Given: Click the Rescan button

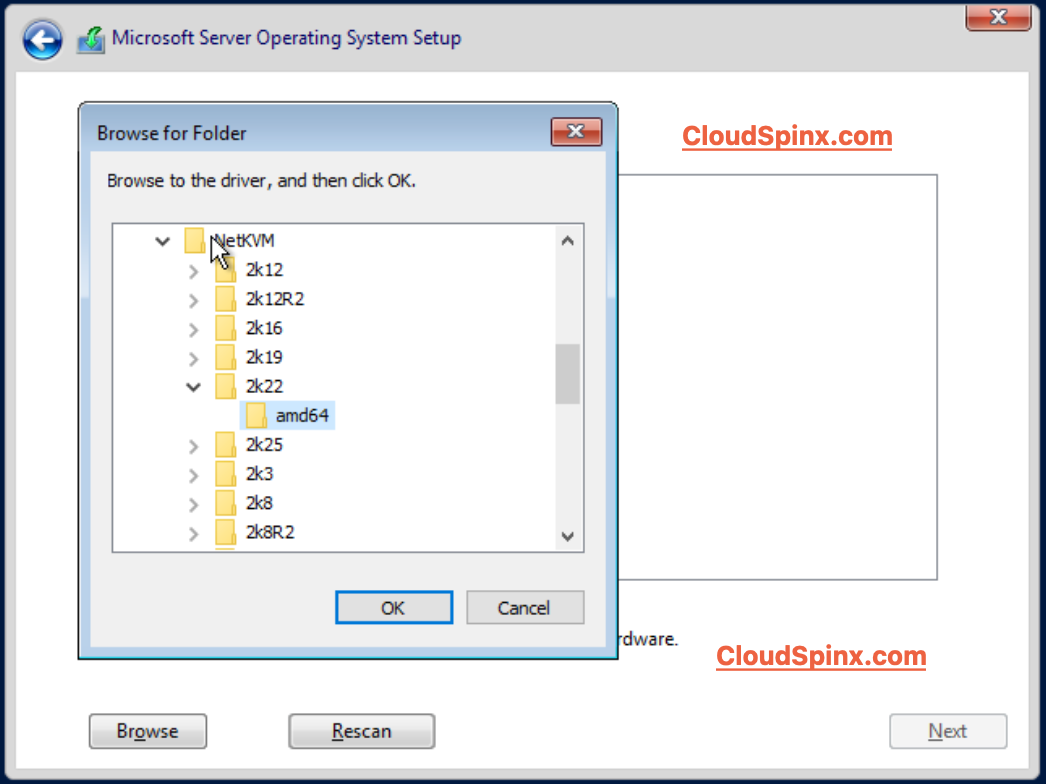Looking at the screenshot, I should point(361,732).
